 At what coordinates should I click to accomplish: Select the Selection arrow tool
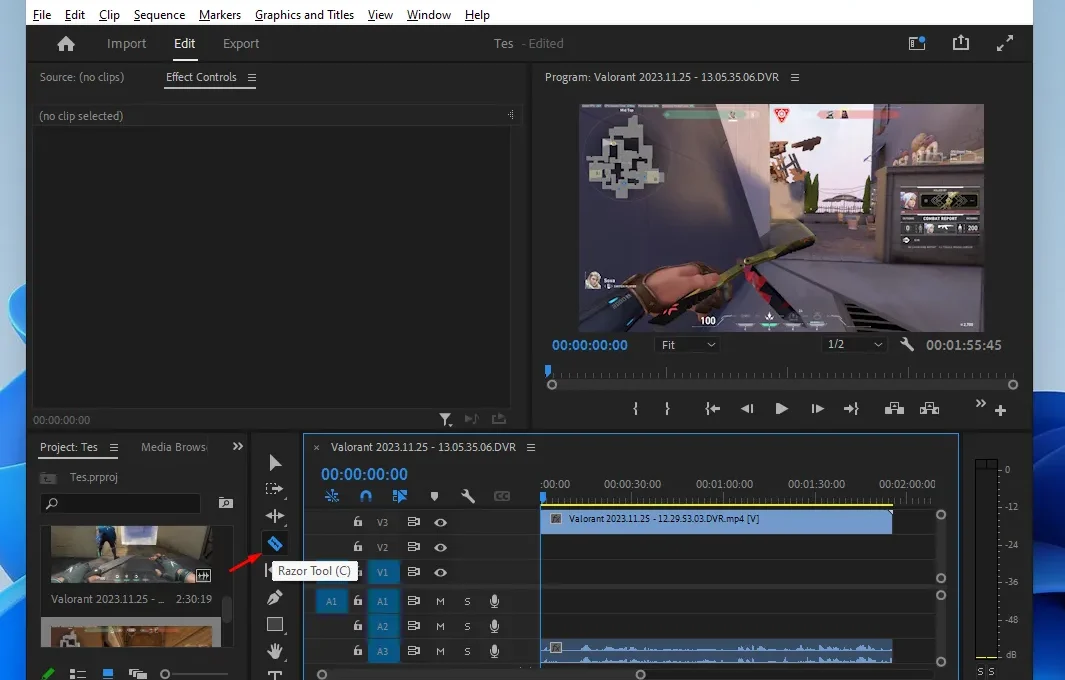tap(275, 463)
